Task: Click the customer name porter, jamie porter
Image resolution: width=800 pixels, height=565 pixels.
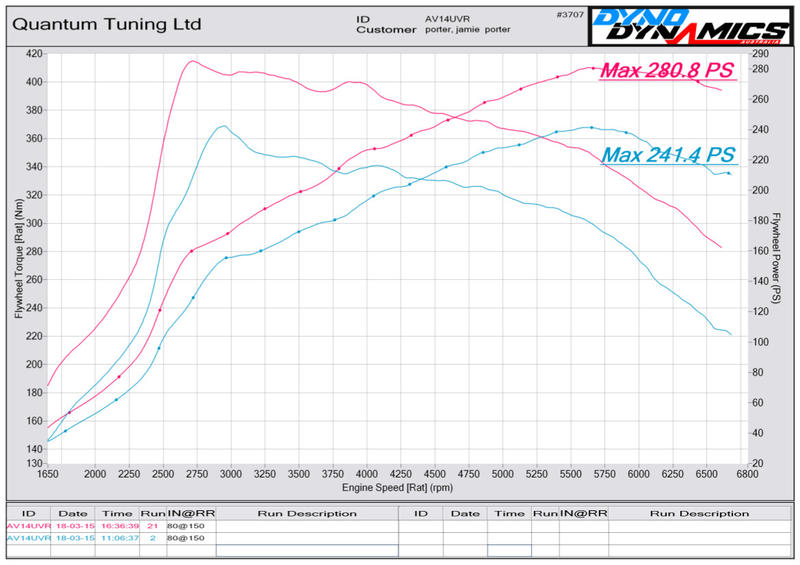Action: [x=469, y=30]
